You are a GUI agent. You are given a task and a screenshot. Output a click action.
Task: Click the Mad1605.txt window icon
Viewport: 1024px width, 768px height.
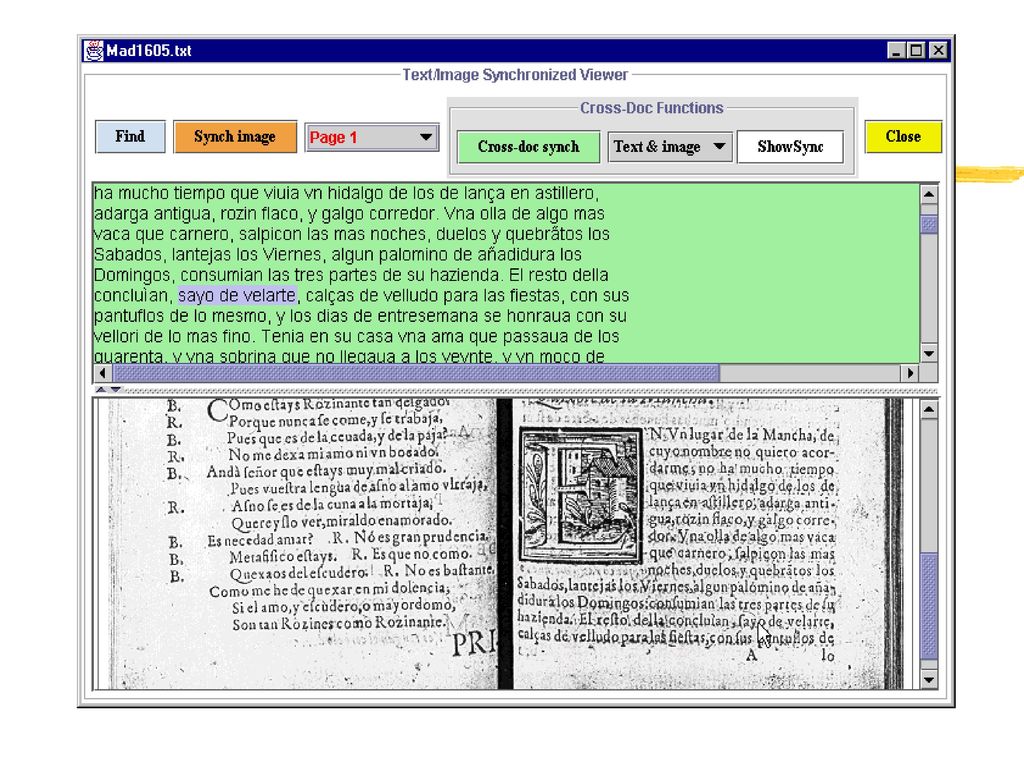pos(93,50)
